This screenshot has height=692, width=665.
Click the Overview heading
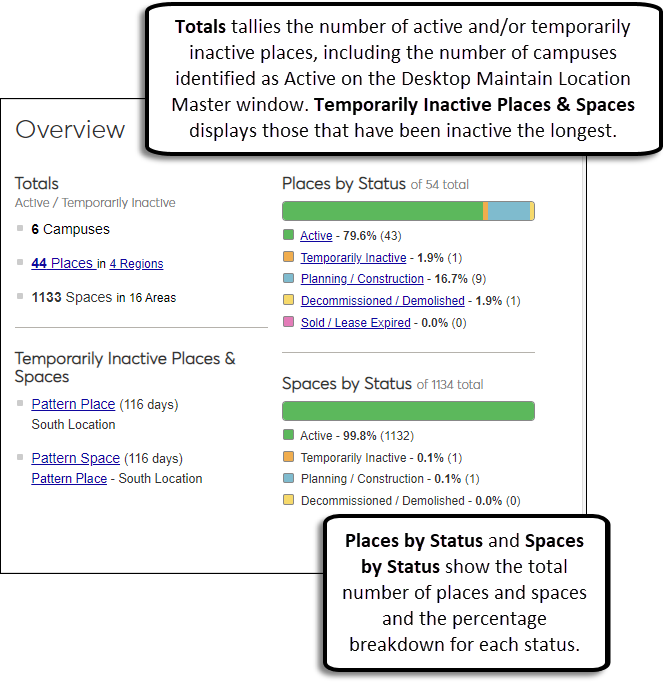71,129
